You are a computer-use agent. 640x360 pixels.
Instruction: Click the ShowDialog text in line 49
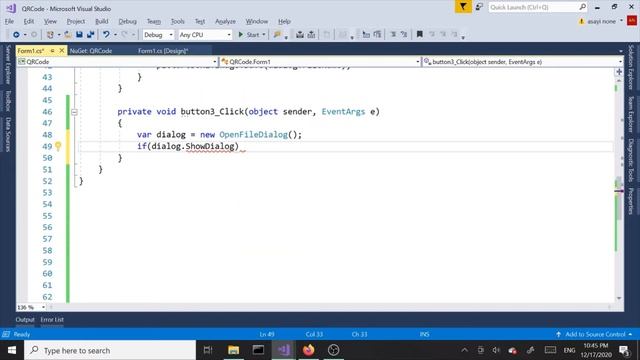[x=210, y=146]
